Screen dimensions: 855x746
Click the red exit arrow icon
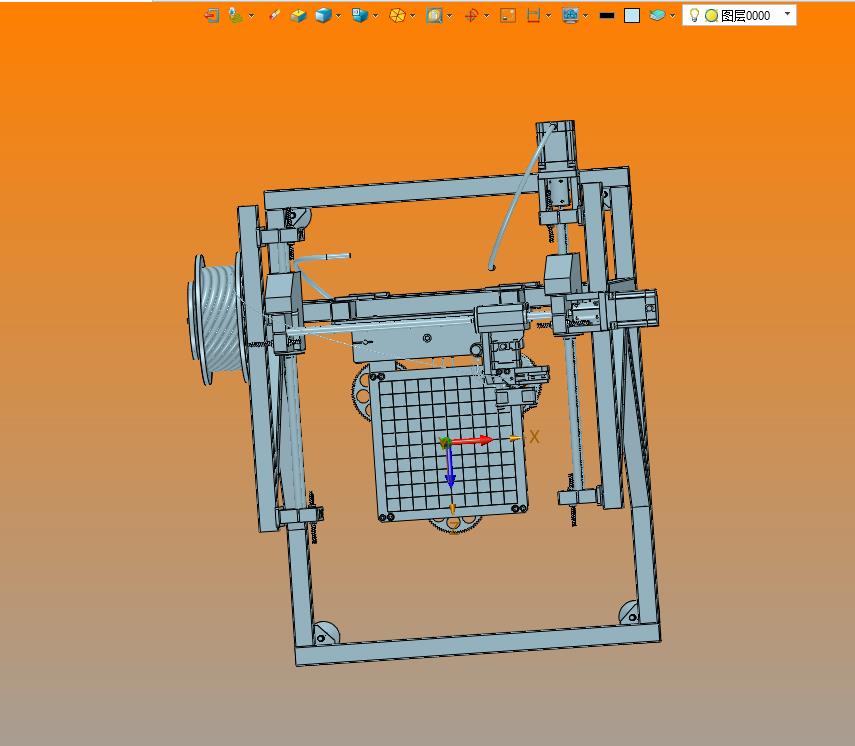pyautogui.click(x=212, y=15)
